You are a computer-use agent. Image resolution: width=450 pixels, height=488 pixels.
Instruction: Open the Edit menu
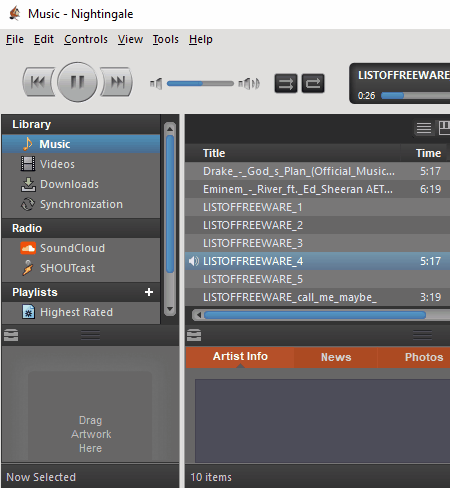[x=44, y=39]
